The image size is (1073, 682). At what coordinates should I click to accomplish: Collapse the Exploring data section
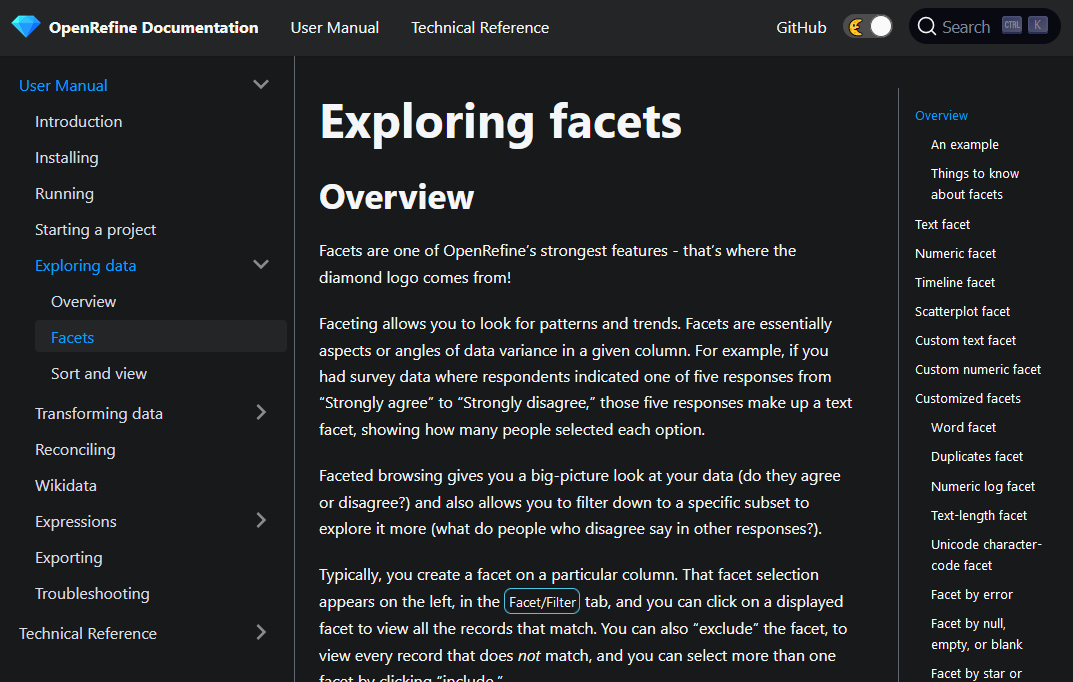[x=261, y=265]
